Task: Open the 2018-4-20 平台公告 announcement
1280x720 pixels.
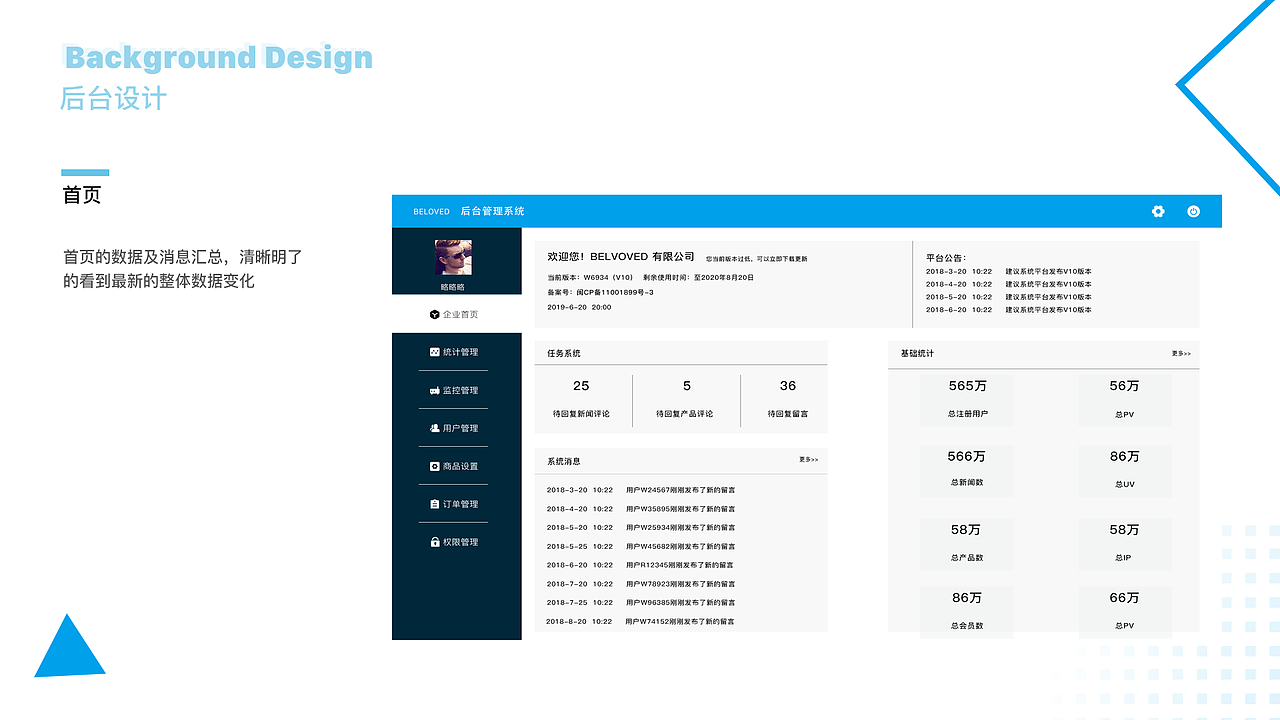Action: [1009, 284]
